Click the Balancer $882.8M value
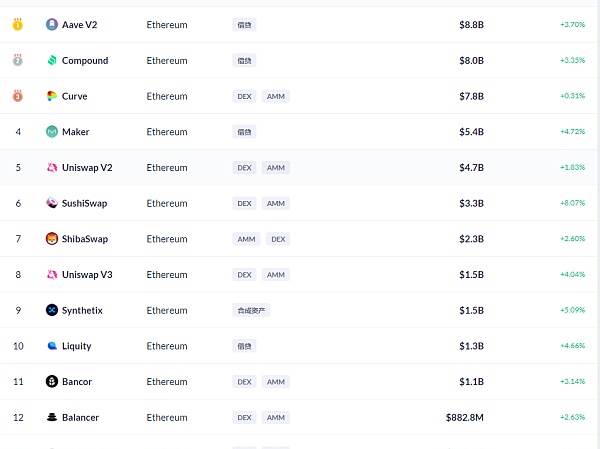The height and width of the screenshot is (449, 600). tap(465, 417)
